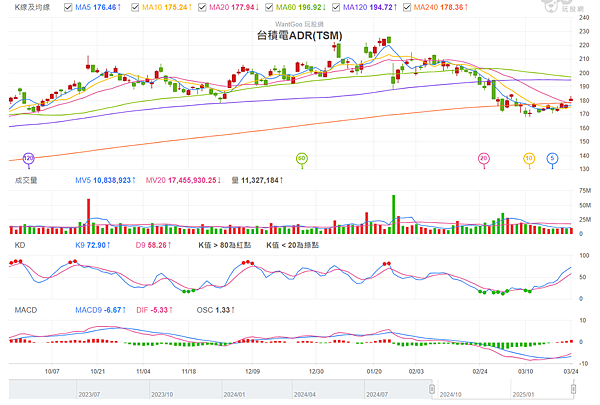The height and width of the screenshot is (405, 600).
Task: Click the DIF -5.33 value label
Action: click(x=154, y=310)
